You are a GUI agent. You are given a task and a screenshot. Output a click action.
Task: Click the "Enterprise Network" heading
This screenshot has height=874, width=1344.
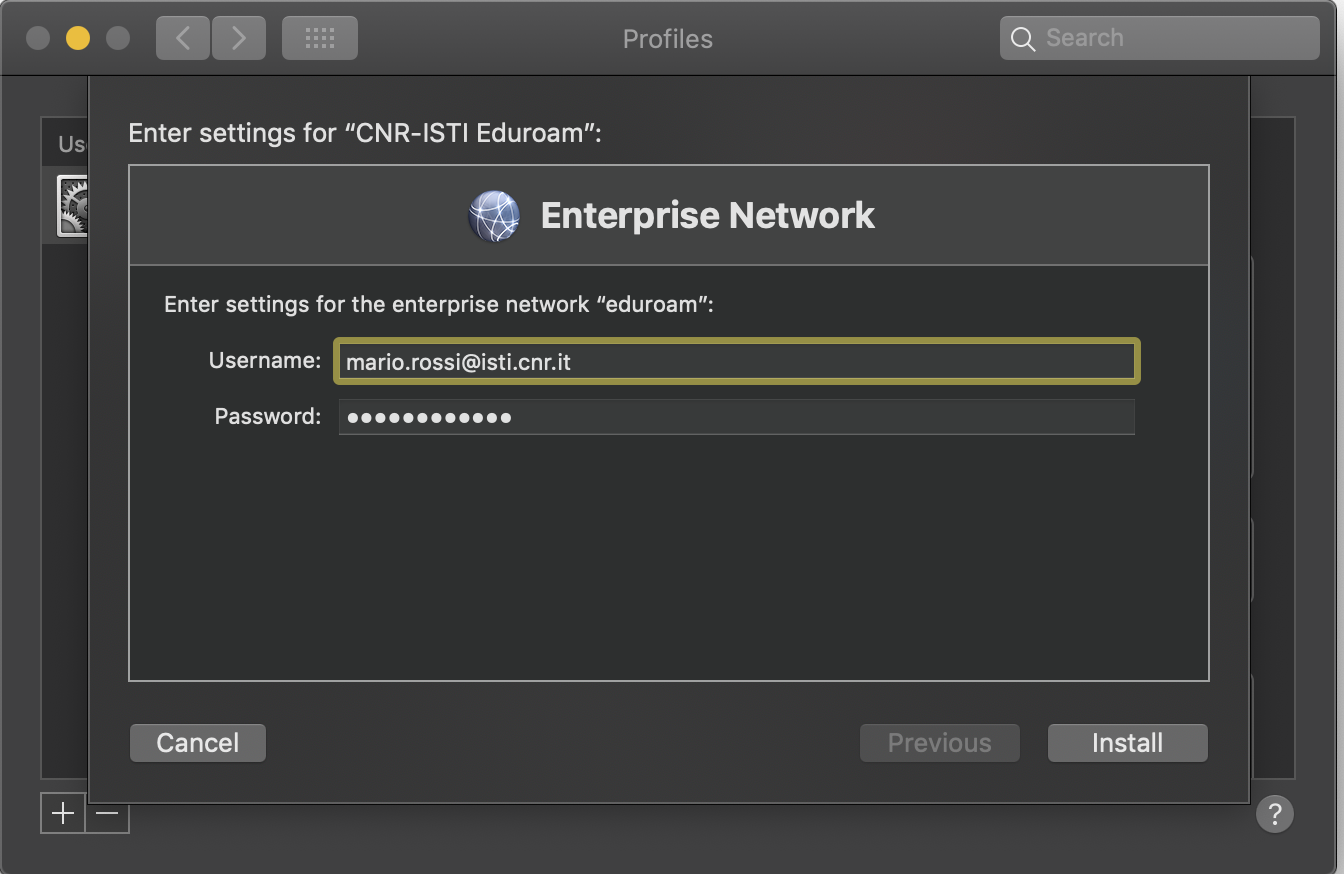708,215
